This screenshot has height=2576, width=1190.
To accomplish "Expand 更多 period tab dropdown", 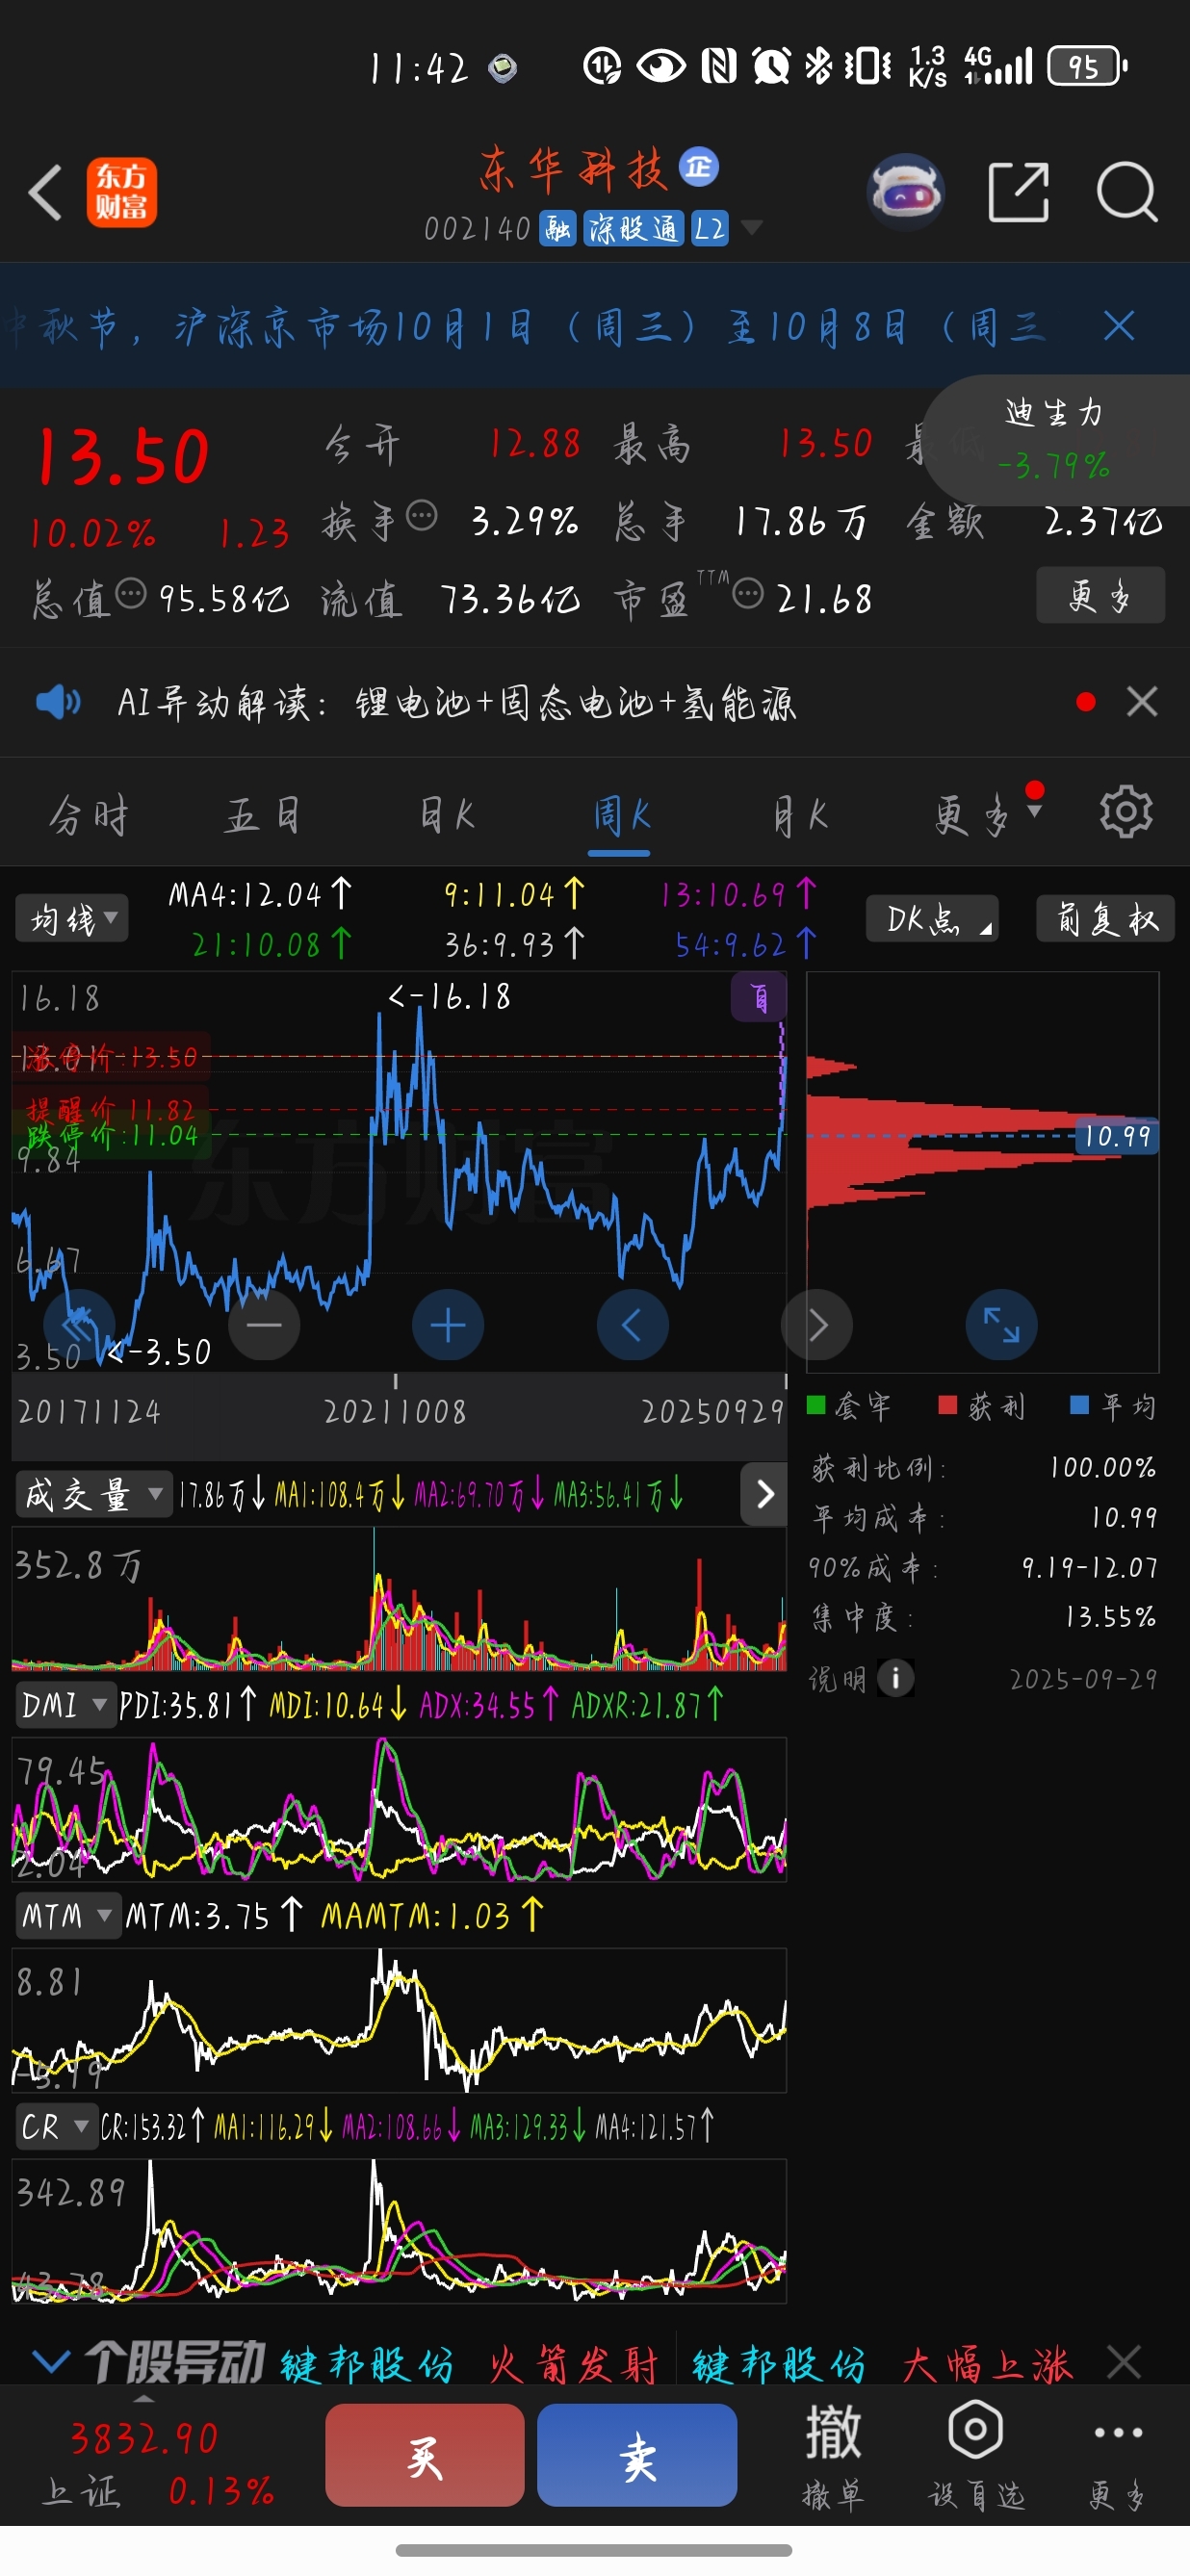I will (988, 814).
